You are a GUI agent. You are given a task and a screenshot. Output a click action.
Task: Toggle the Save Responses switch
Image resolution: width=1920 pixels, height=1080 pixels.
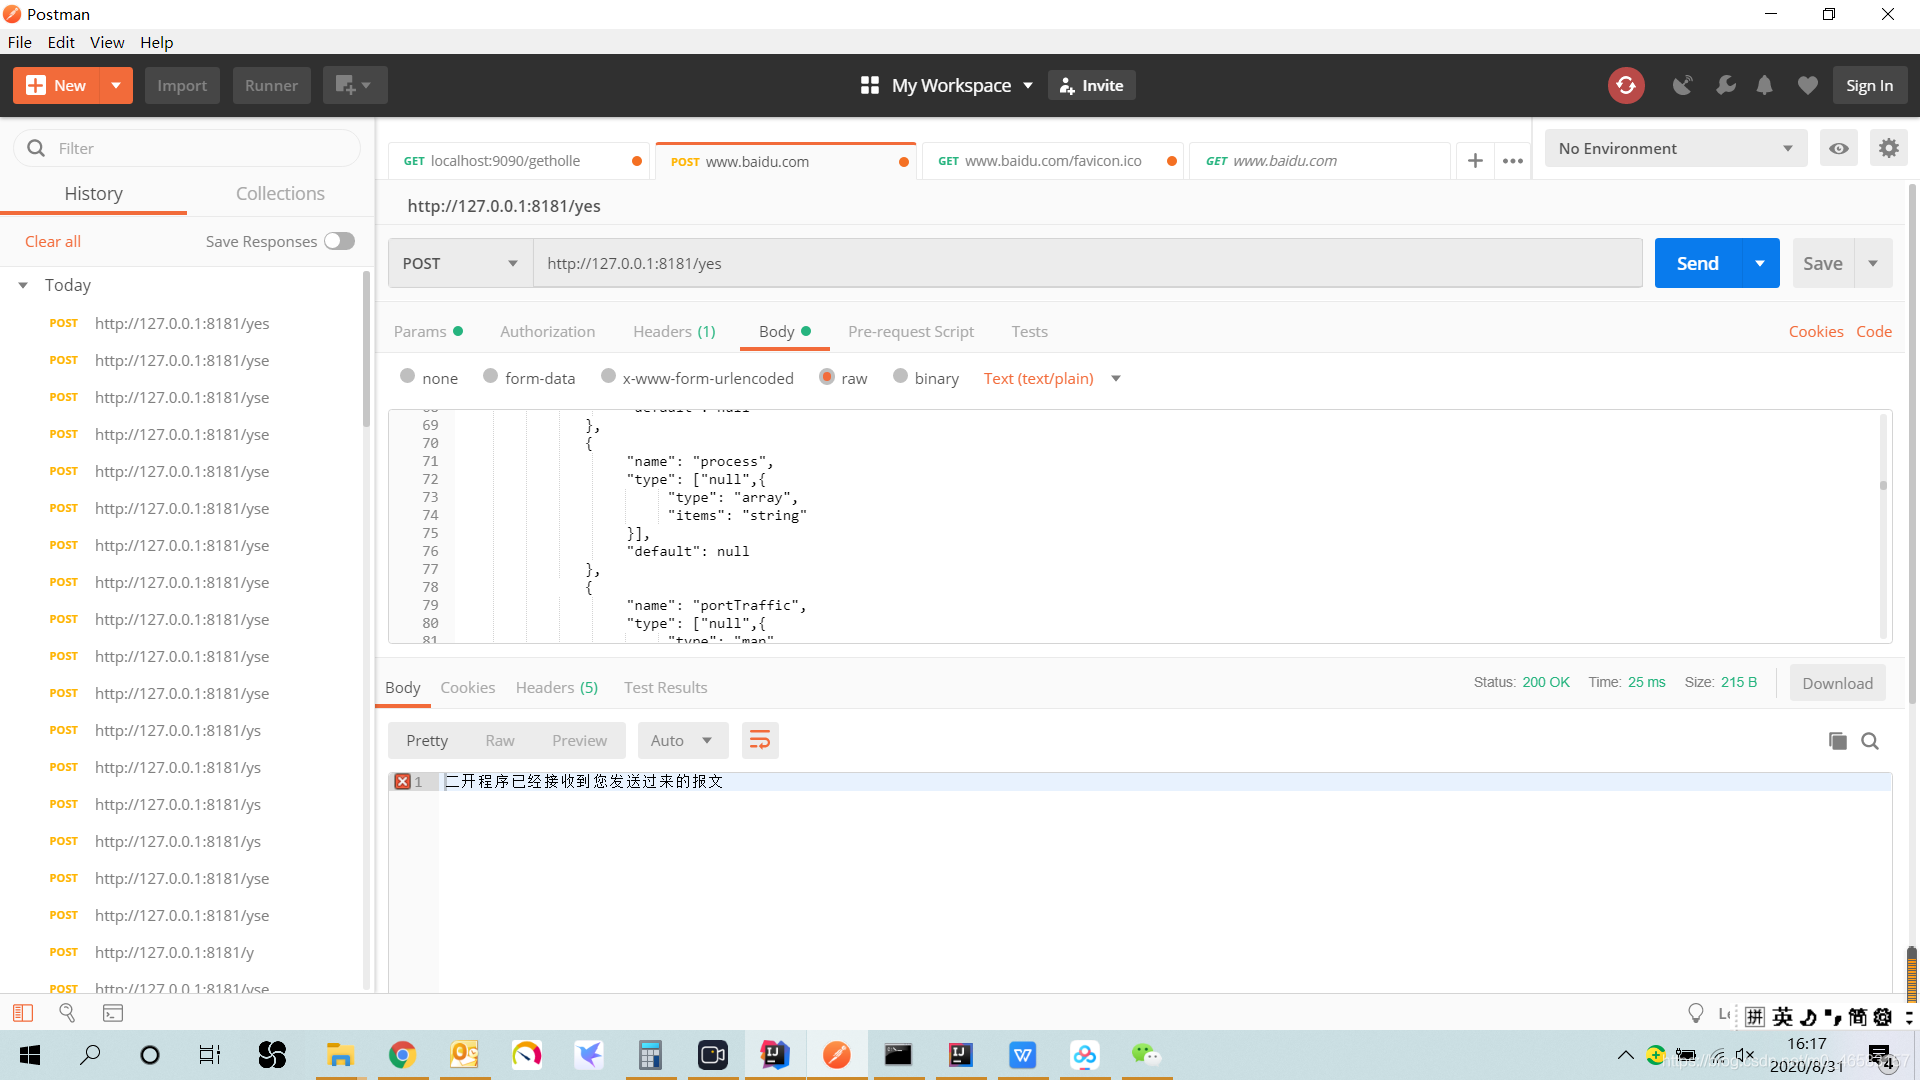339,241
